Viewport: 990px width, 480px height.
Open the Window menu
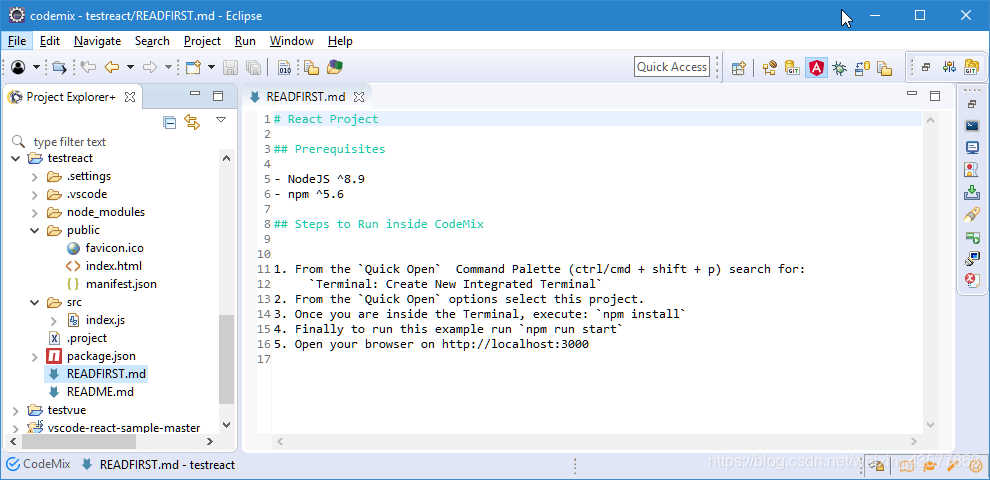pyautogui.click(x=292, y=41)
